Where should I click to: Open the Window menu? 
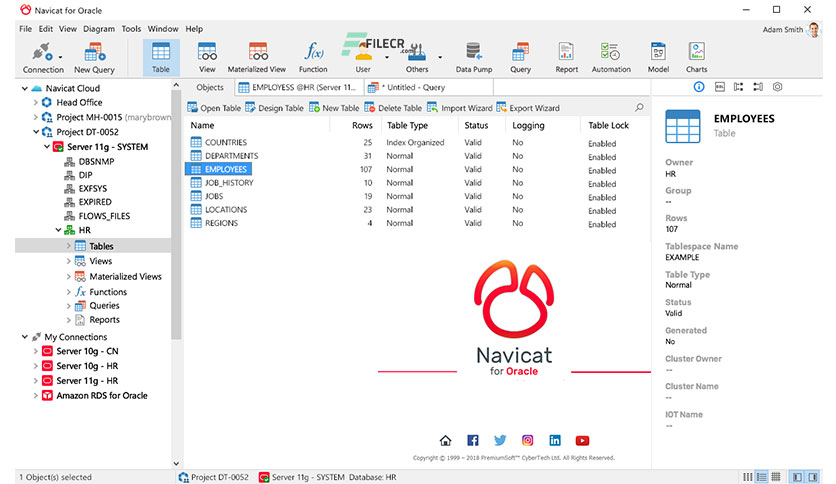[x=163, y=29]
